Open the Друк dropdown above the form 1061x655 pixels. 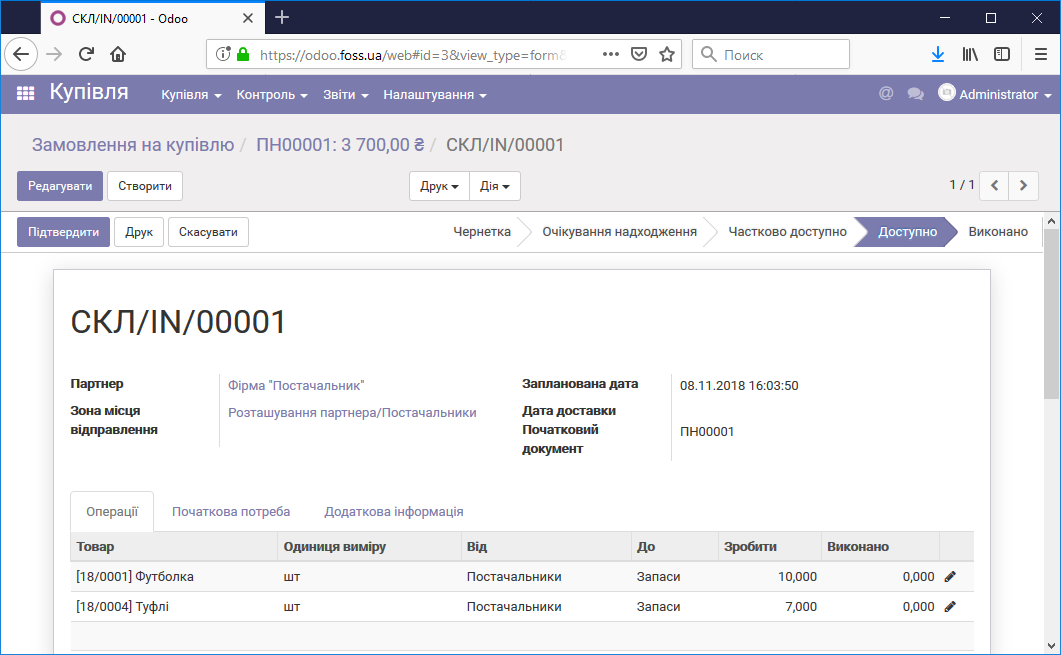(439, 186)
